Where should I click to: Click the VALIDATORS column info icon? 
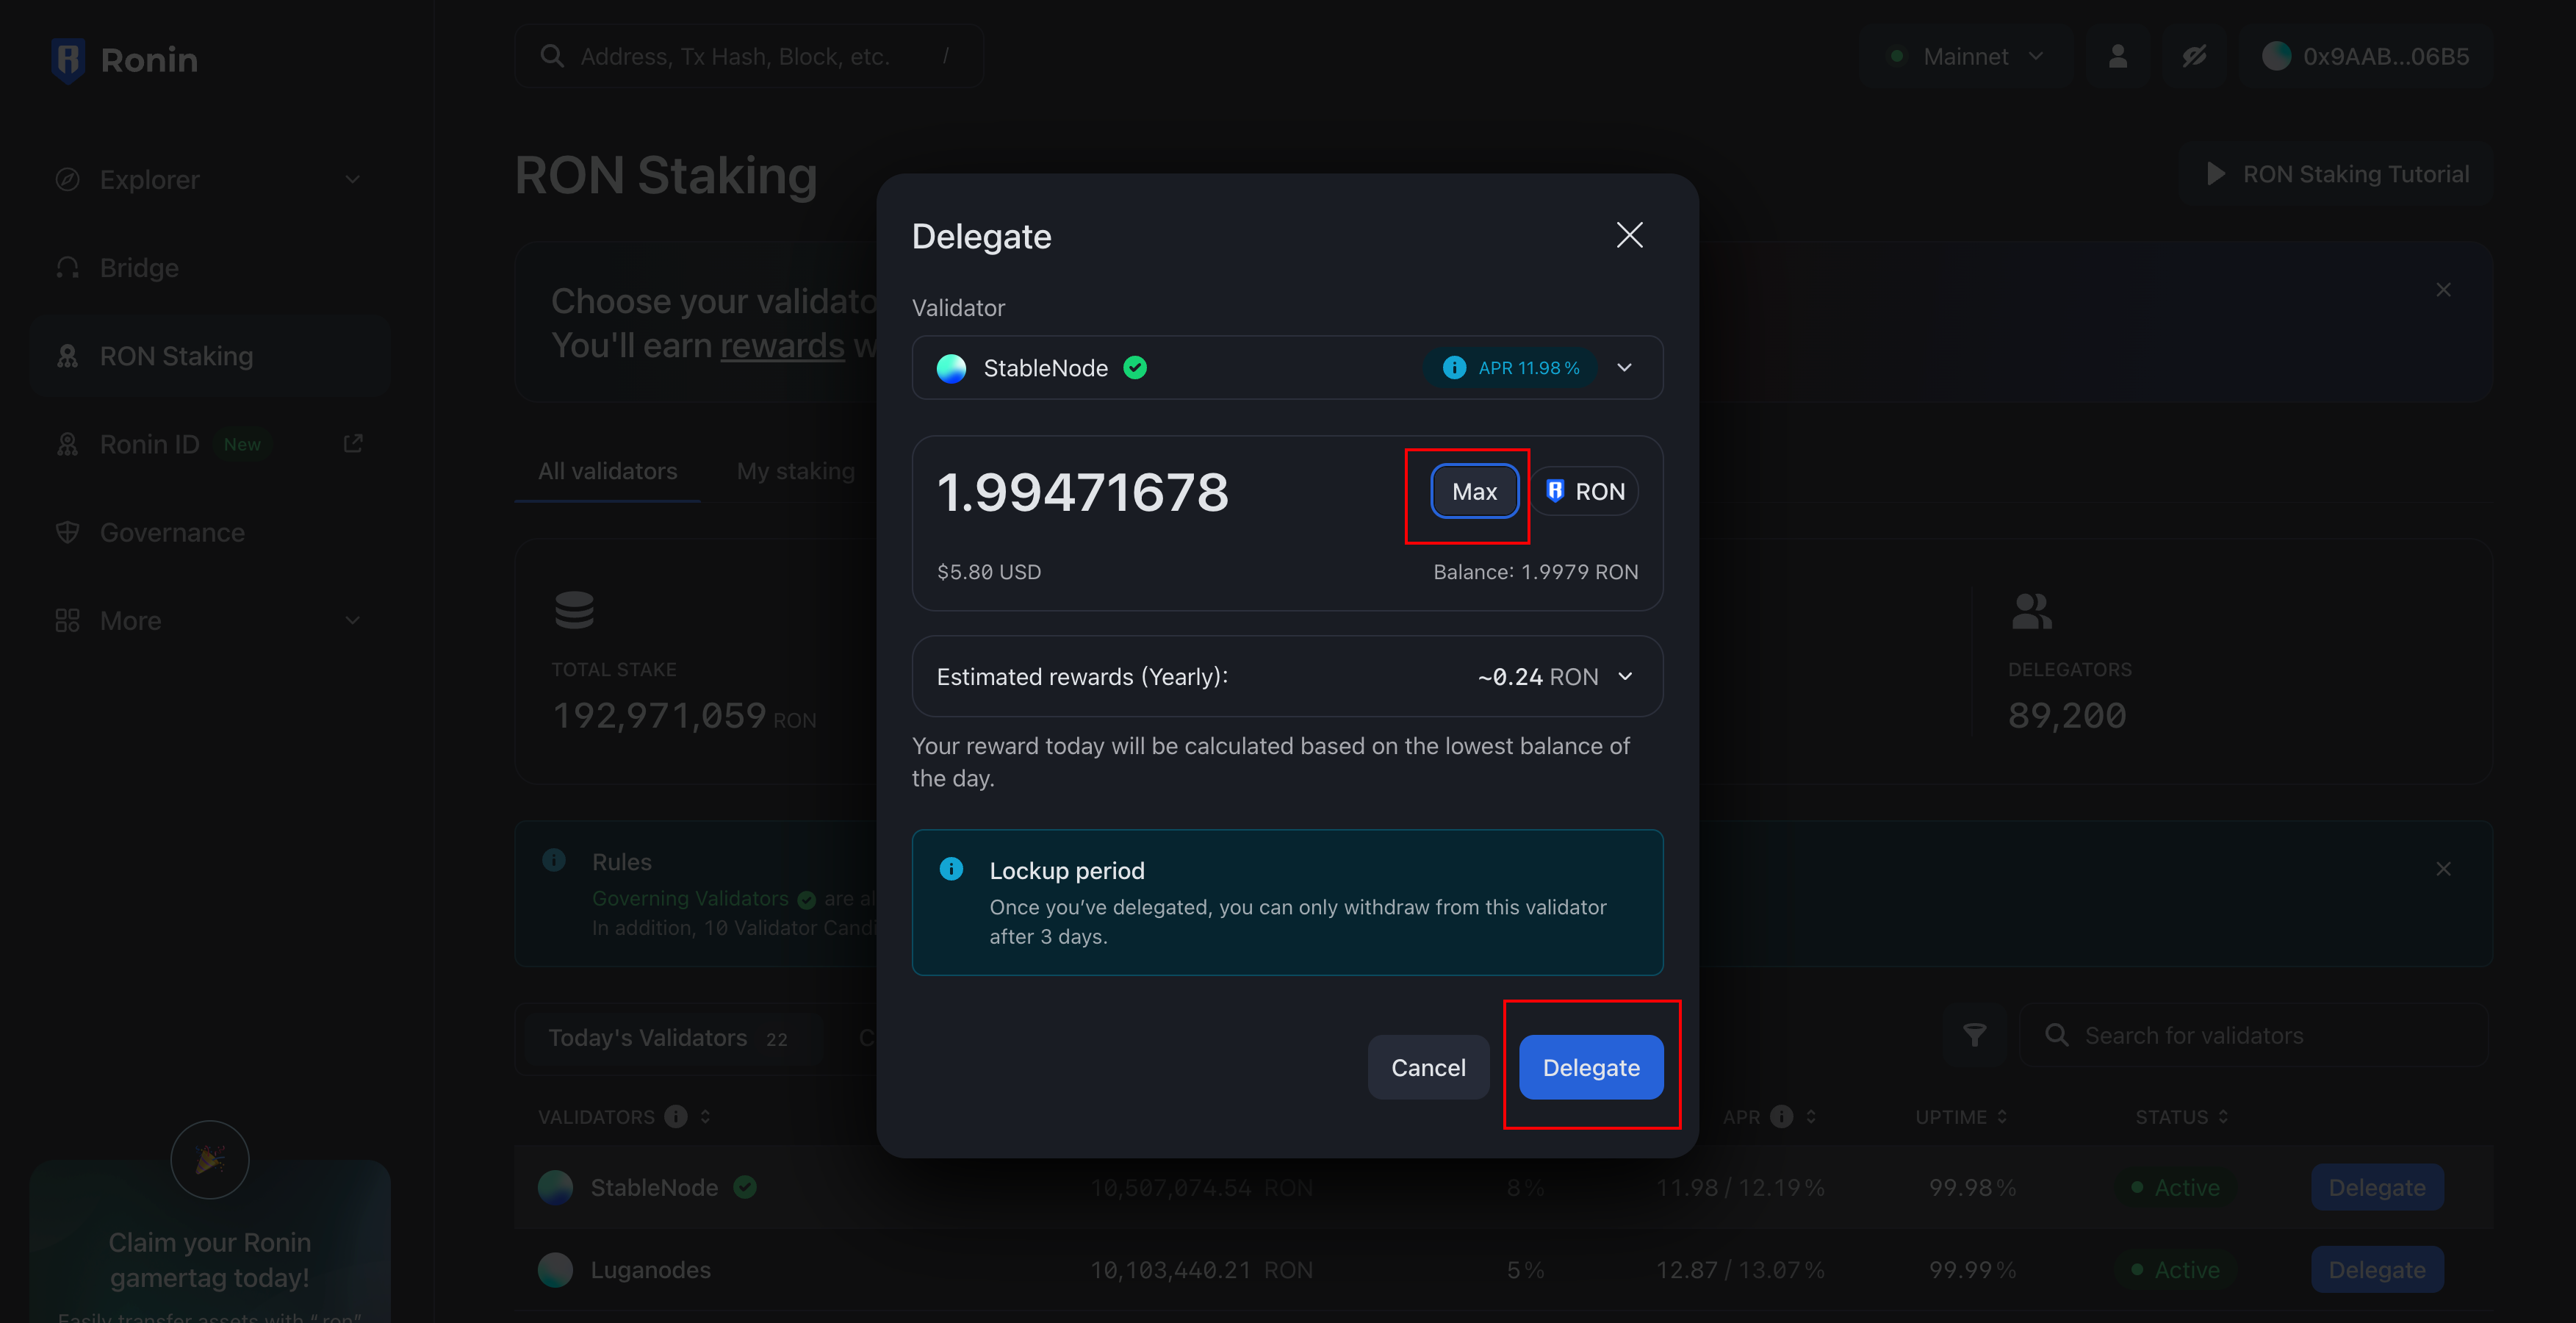pyautogui.click(x=676, y=1116)
